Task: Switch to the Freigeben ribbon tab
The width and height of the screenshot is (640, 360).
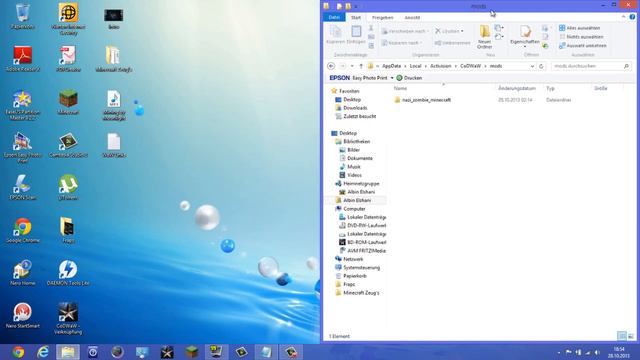Action: pyautogui.click(x=382, y=17)
